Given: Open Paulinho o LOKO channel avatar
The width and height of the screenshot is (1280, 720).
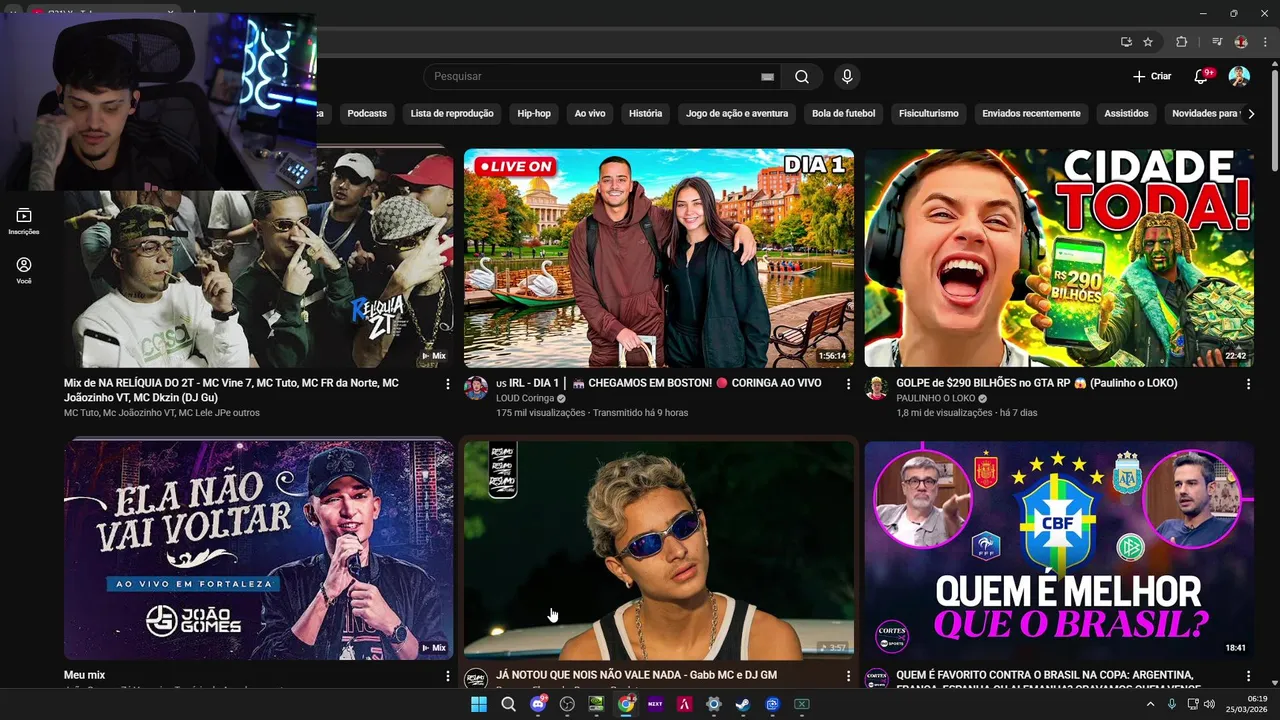Looking at the screenshot, I should click(x=876, y=388).
